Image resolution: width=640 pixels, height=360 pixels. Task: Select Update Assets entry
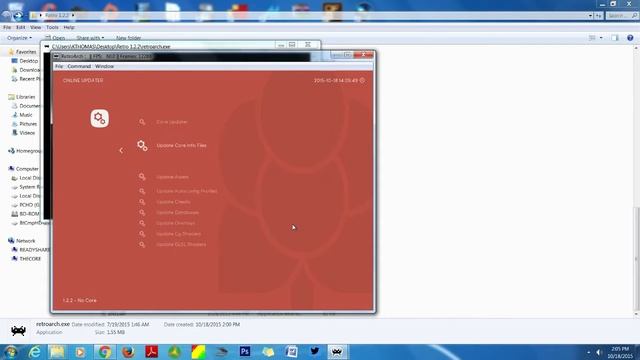[x=172, y=177]
